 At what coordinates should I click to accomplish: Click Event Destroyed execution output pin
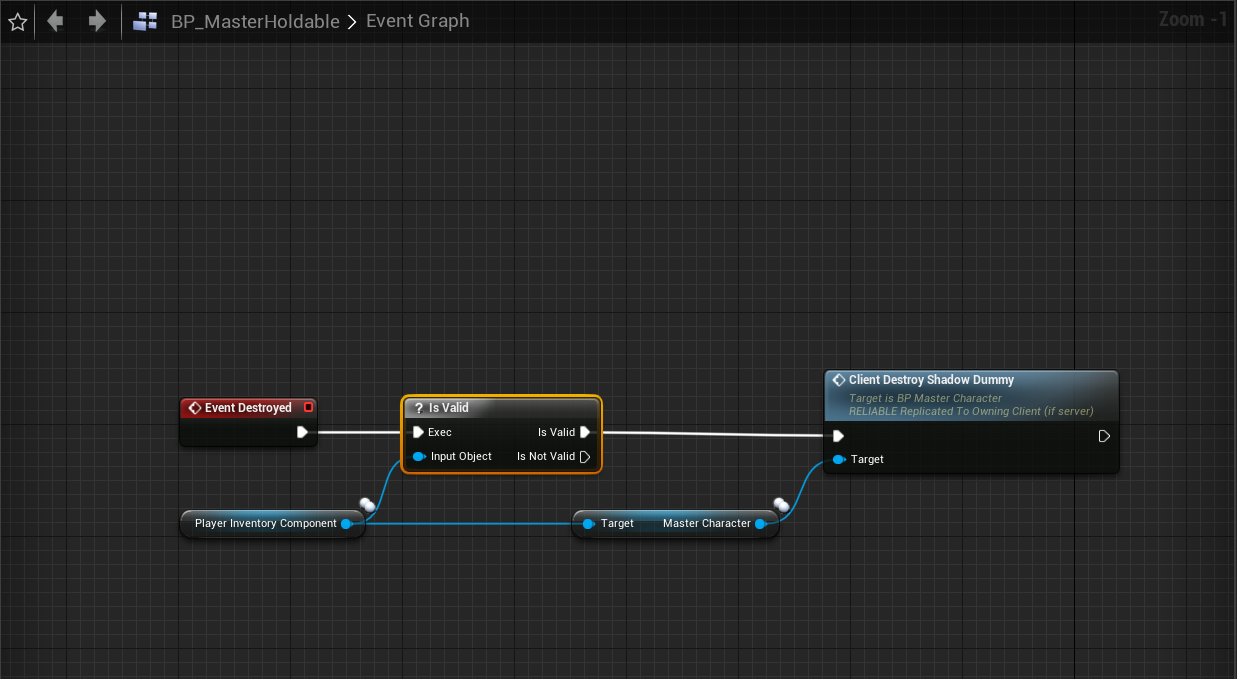302,433
